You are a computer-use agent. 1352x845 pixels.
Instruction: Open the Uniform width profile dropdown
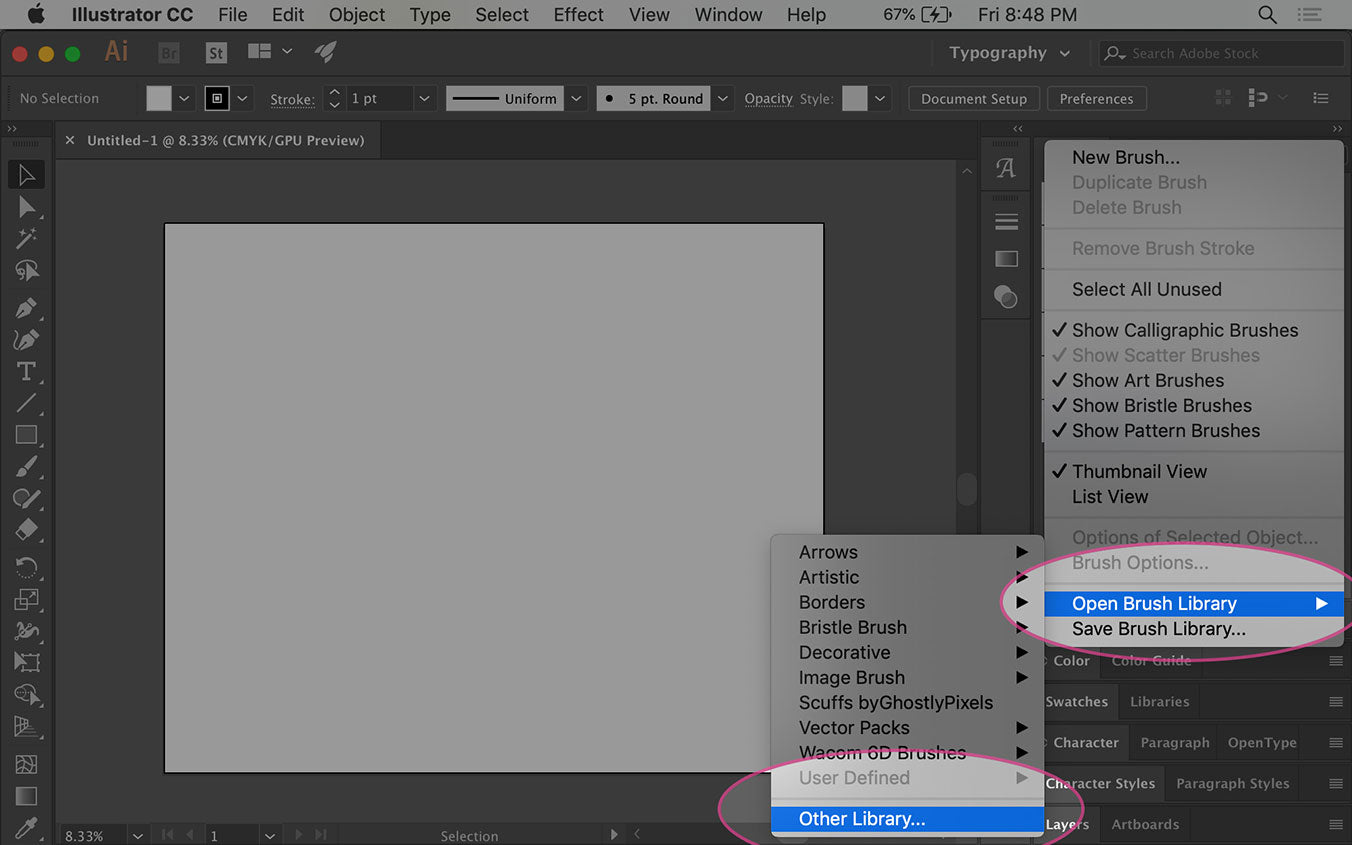pyautogui.click(x=576, y=99)
